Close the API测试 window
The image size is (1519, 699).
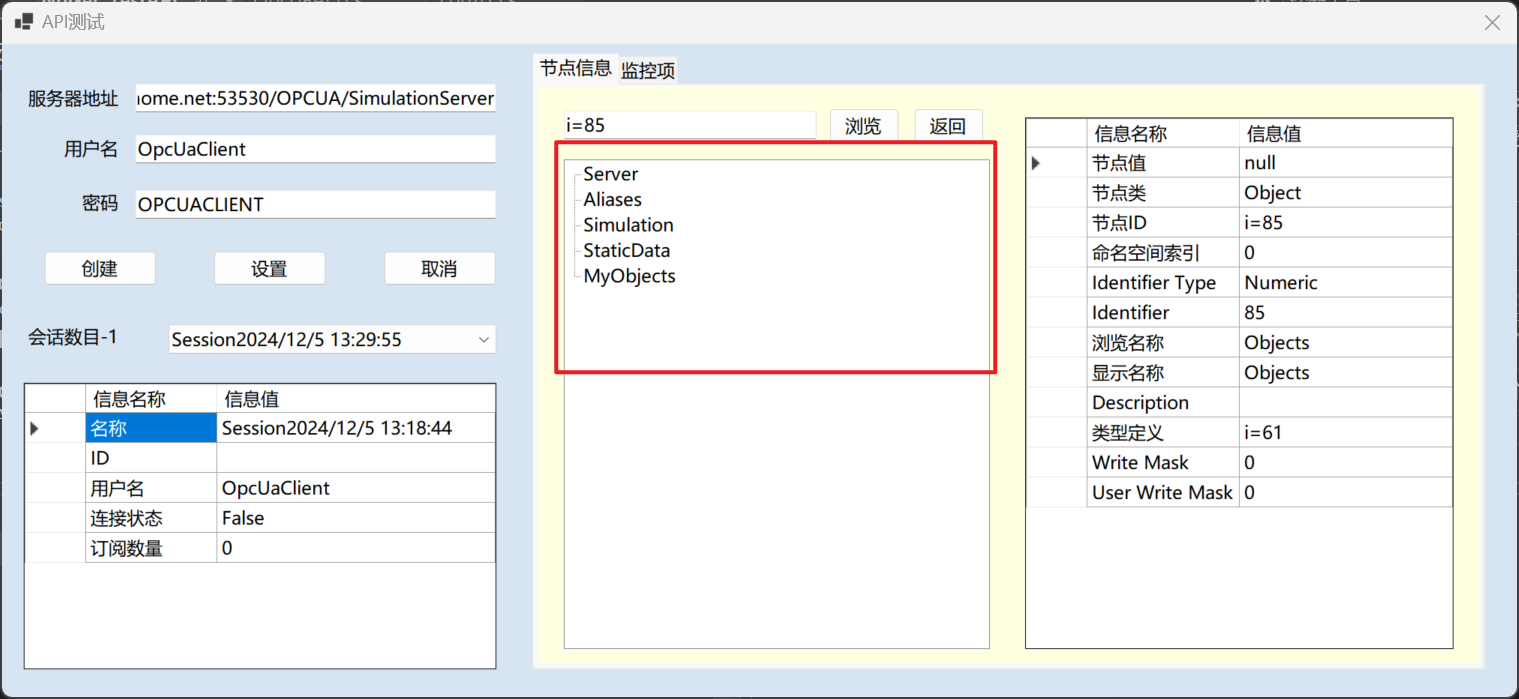pos(1491,22)
